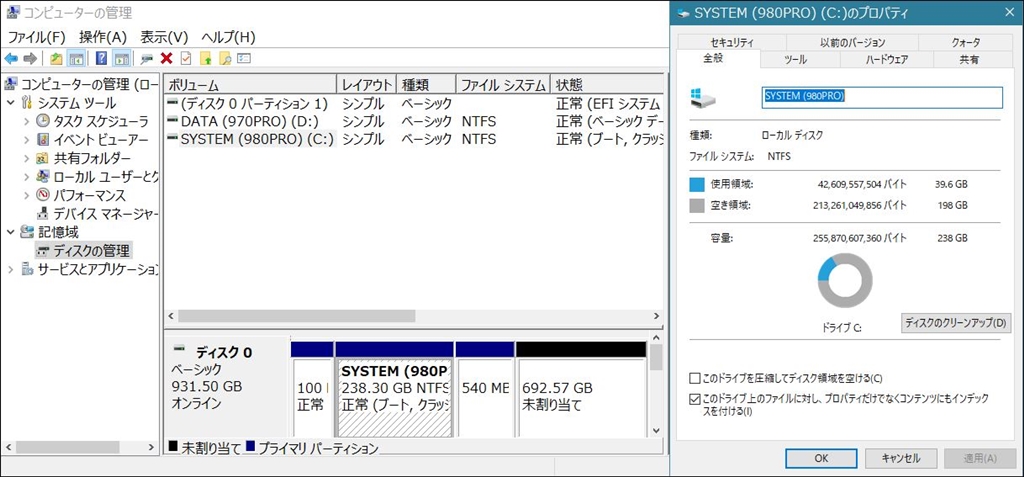Collapse the 記憶域 tree node
Screen dimensions: 1024x477
pos(10,231)
